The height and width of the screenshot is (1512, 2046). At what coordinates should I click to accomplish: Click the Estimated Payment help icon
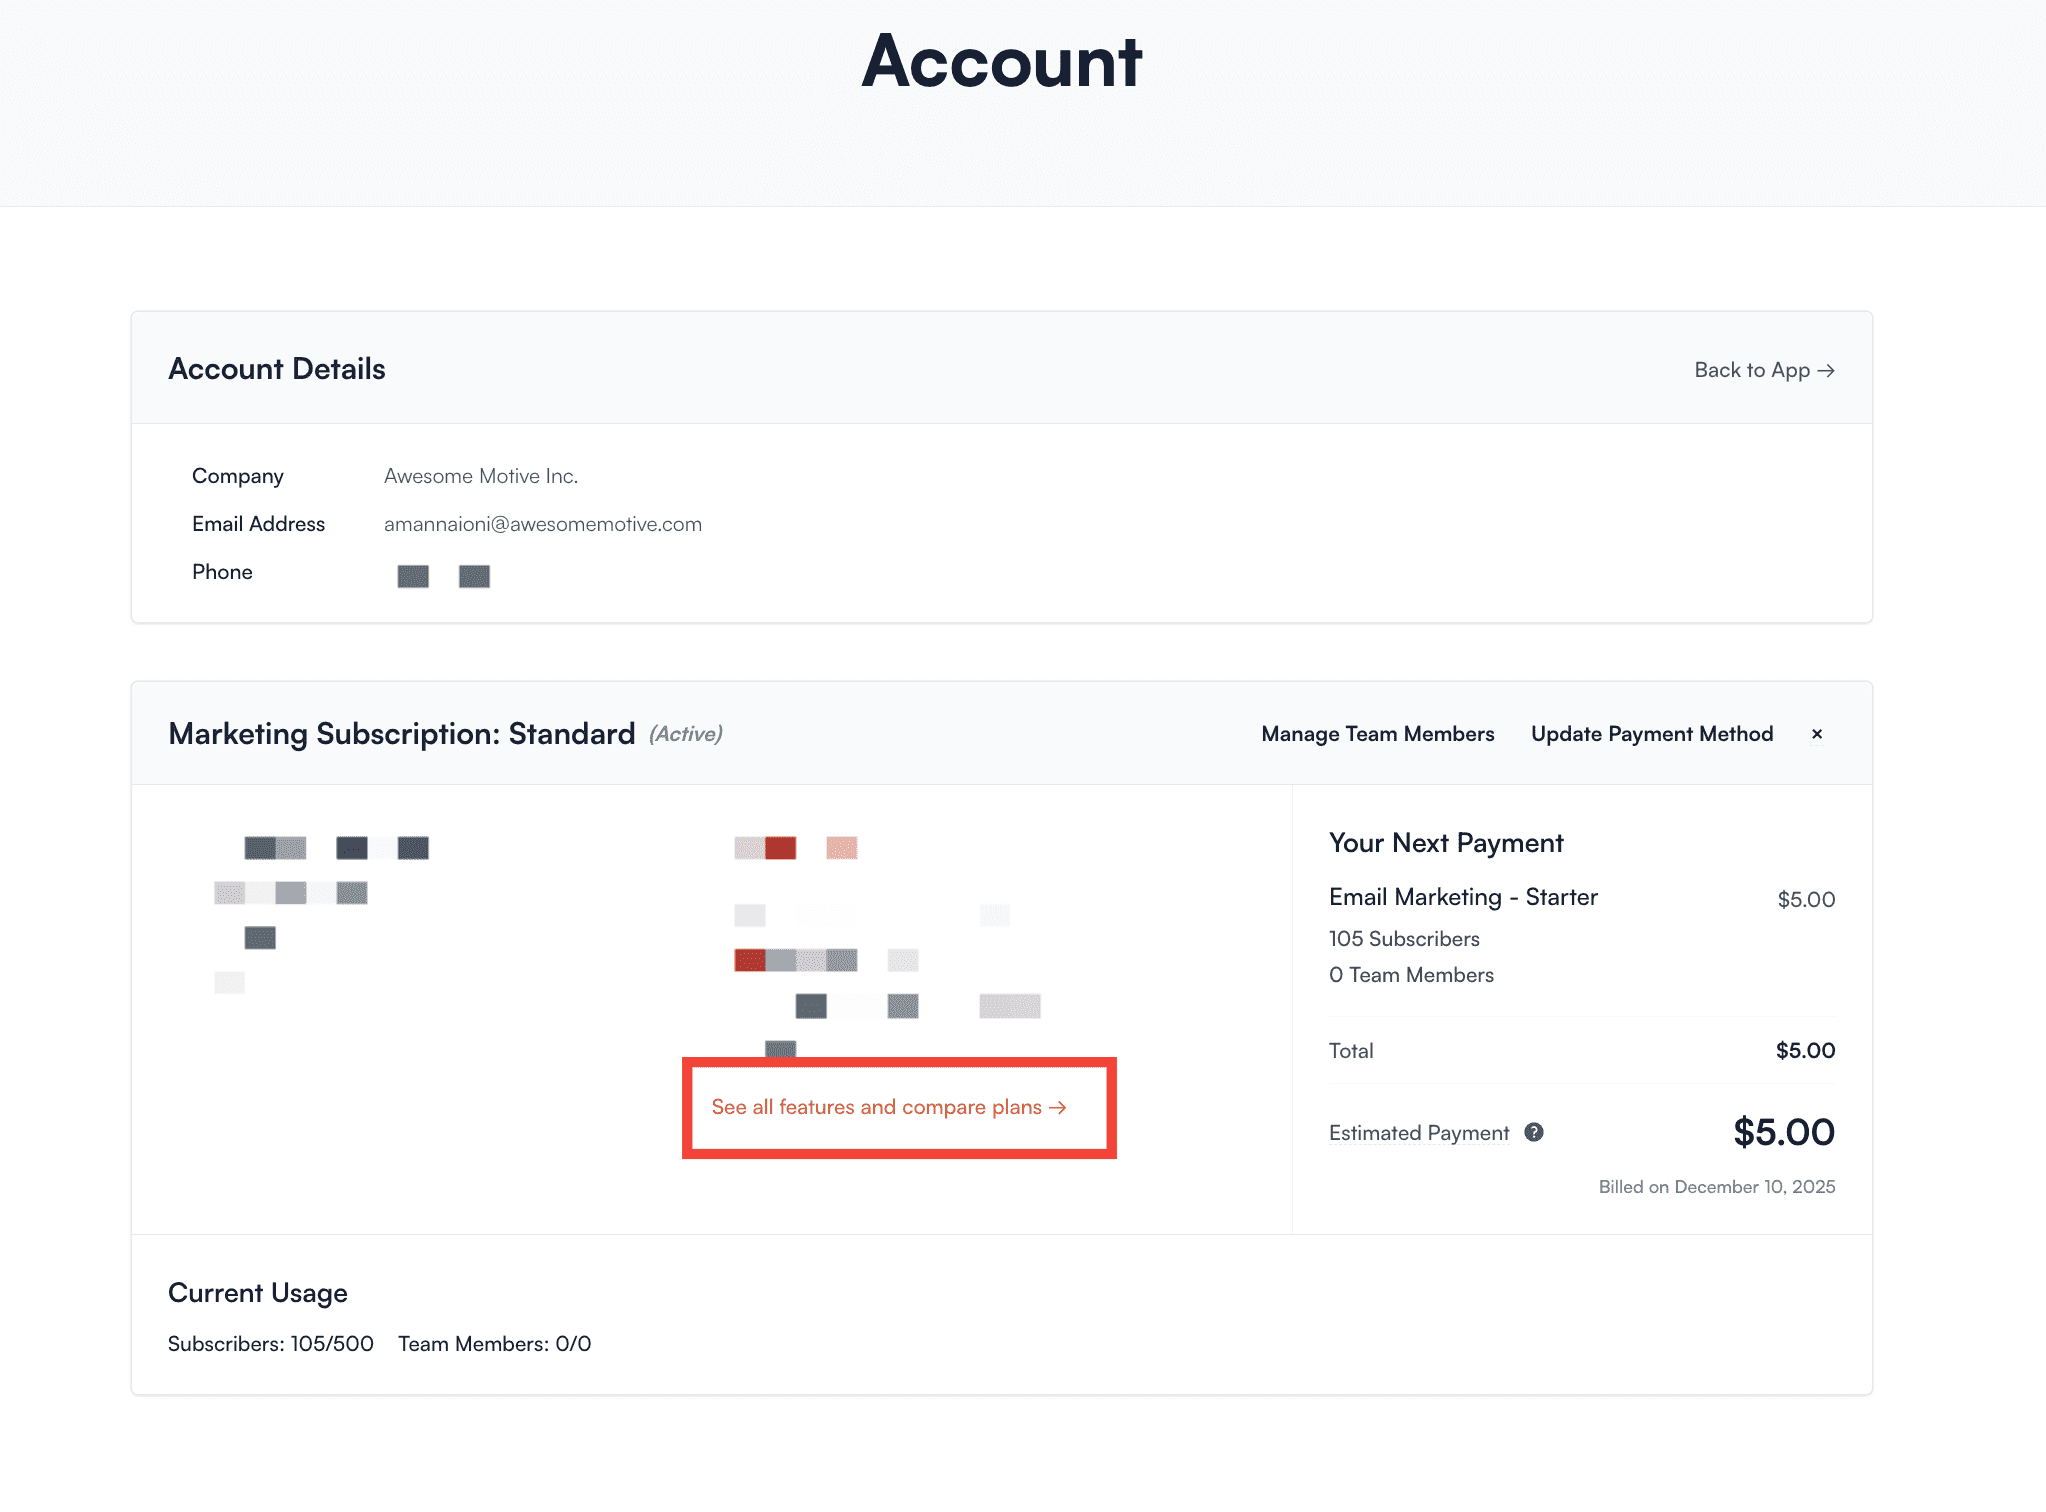click(1532, 1132)
